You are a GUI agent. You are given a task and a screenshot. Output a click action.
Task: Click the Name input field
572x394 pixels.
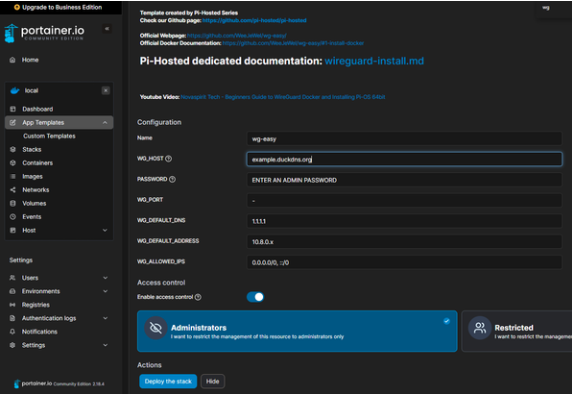[x=404, y=139]
